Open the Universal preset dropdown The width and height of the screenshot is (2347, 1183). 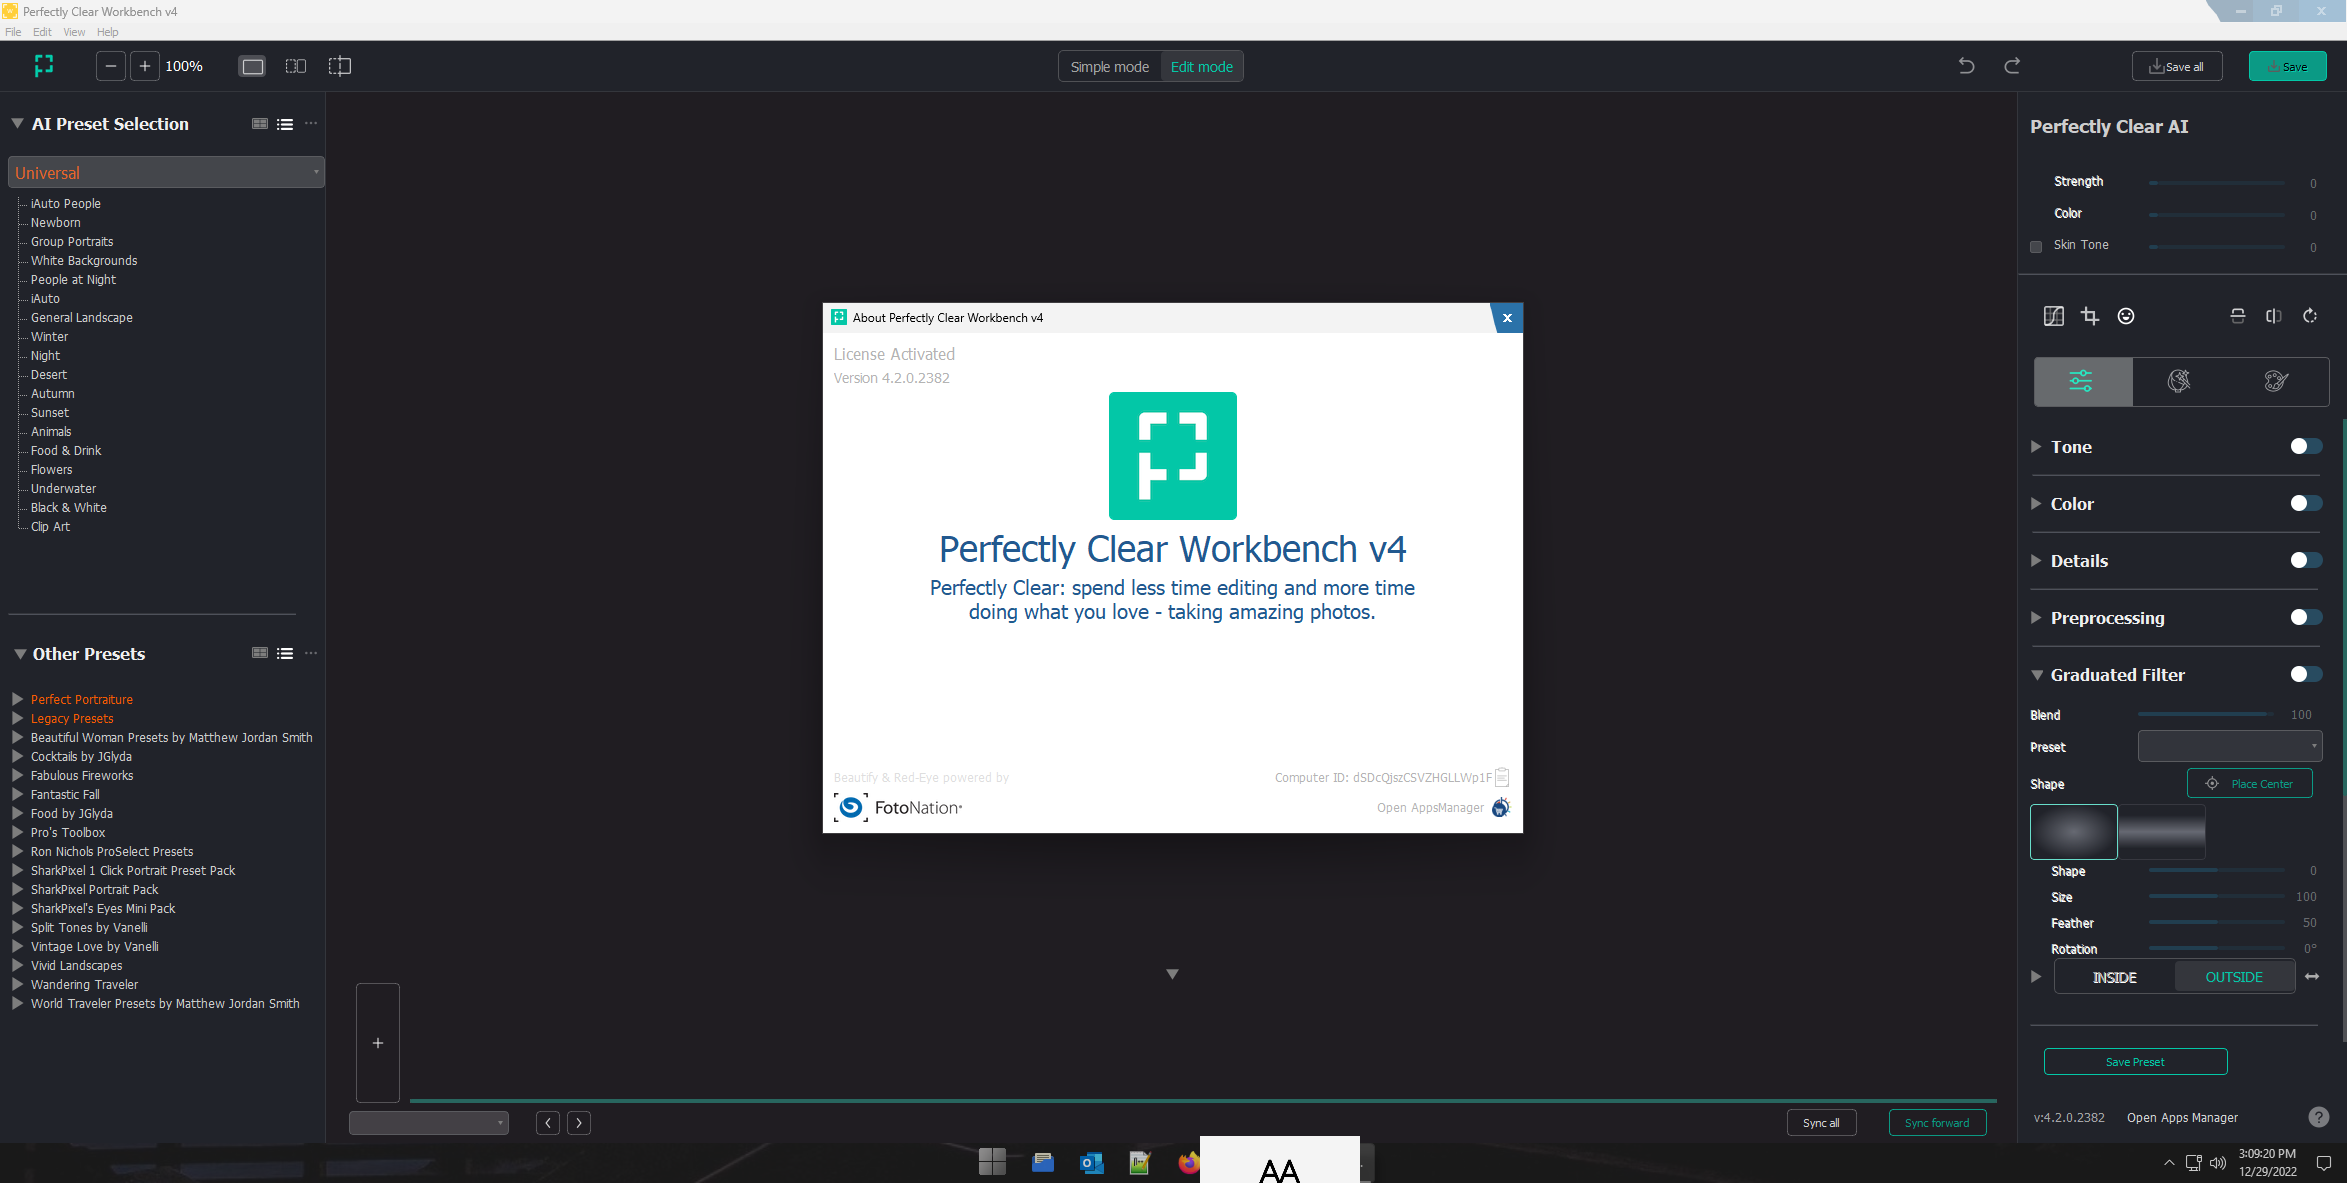point(166,172)
